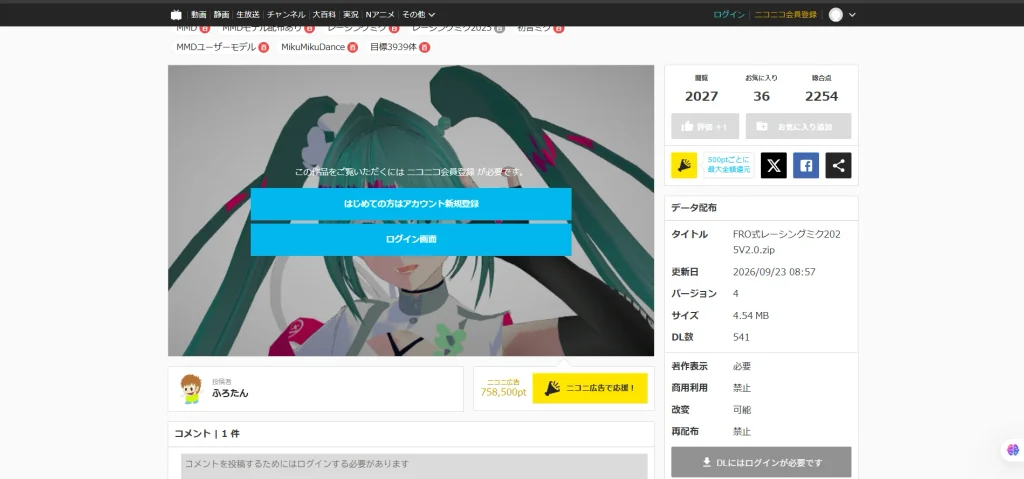Click the ニコニコ会員登録 link in the preview message

(441, 173)
